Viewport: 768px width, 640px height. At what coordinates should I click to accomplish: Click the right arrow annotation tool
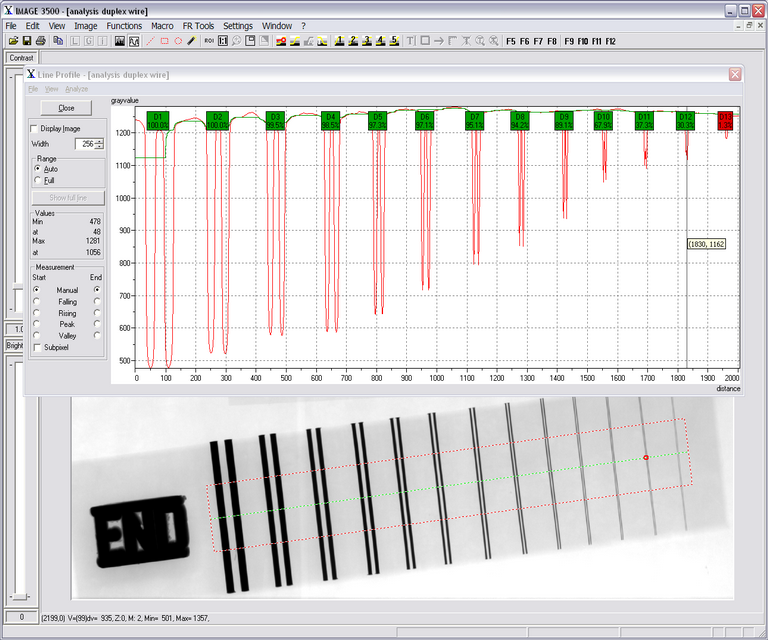tap(439, 41)
